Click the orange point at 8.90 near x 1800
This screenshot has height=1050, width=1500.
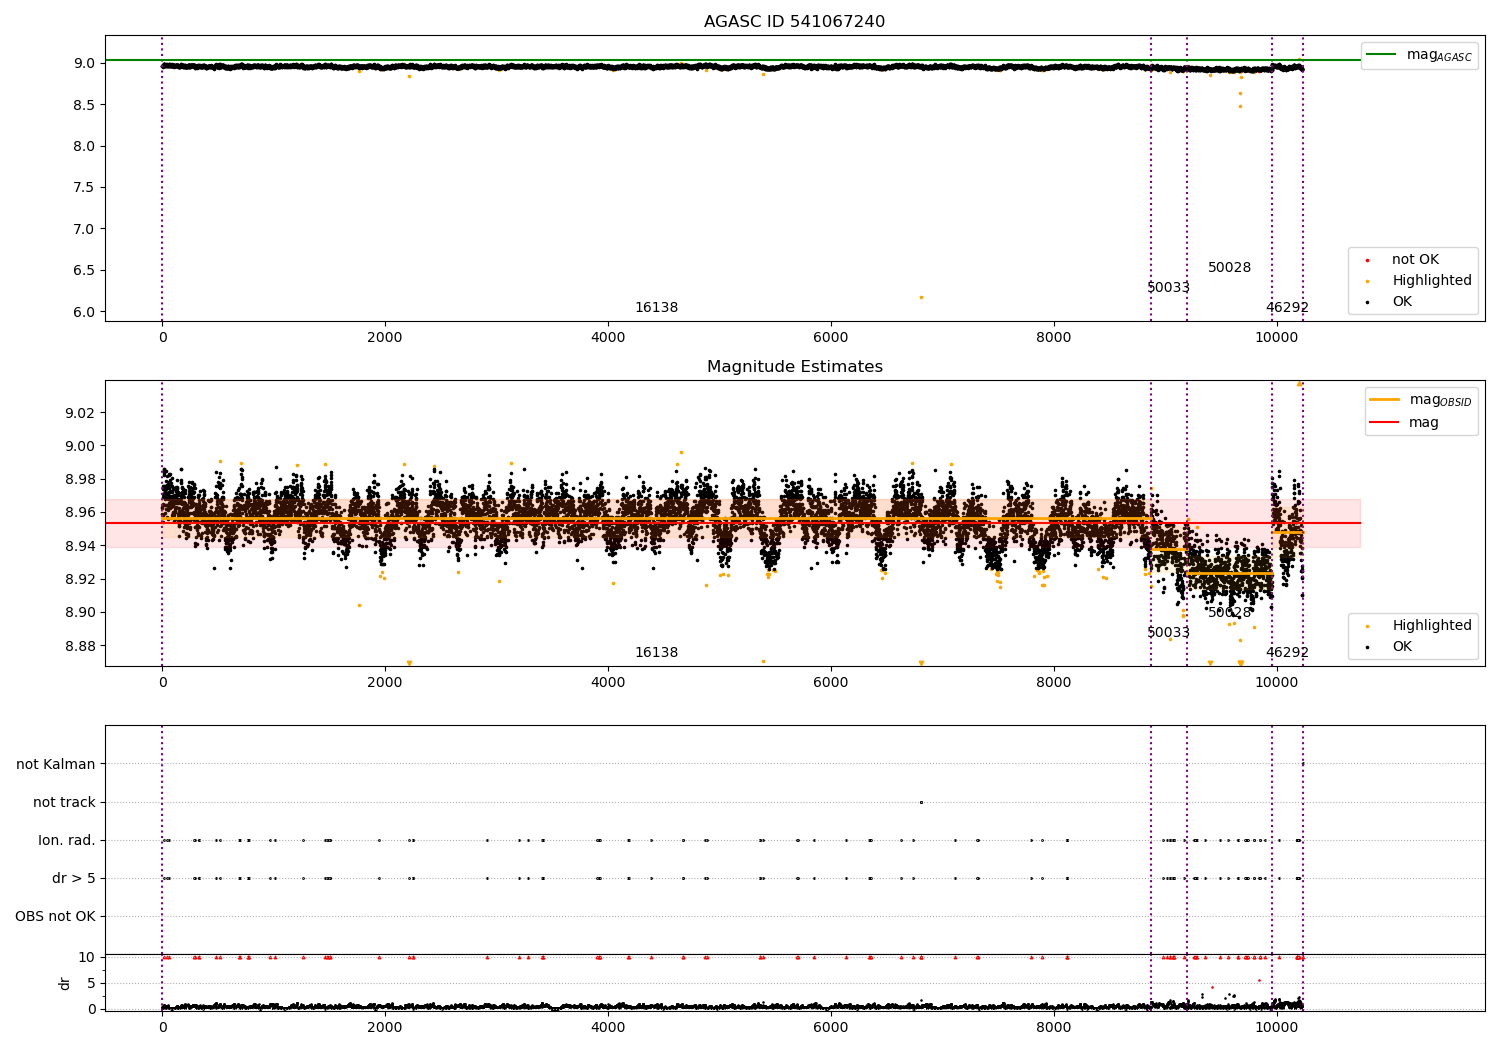(359, 605)
